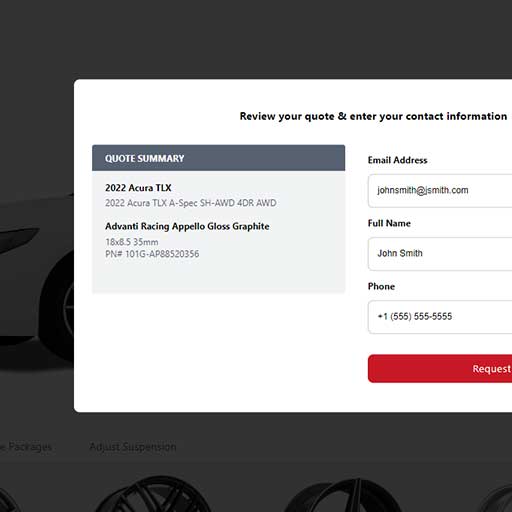Click the 'Full Name' field label
This screenshot has width=512, height=512.
pos(389,223)
